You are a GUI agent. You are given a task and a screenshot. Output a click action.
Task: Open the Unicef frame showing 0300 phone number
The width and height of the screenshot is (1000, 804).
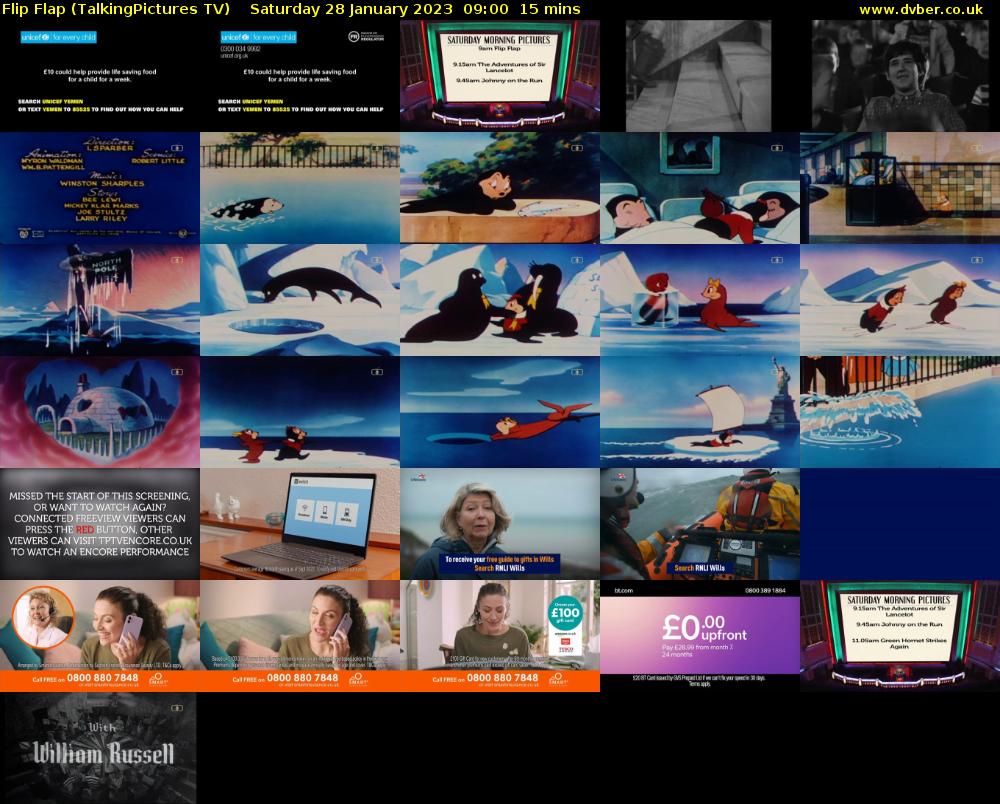[x=300, y=76]
